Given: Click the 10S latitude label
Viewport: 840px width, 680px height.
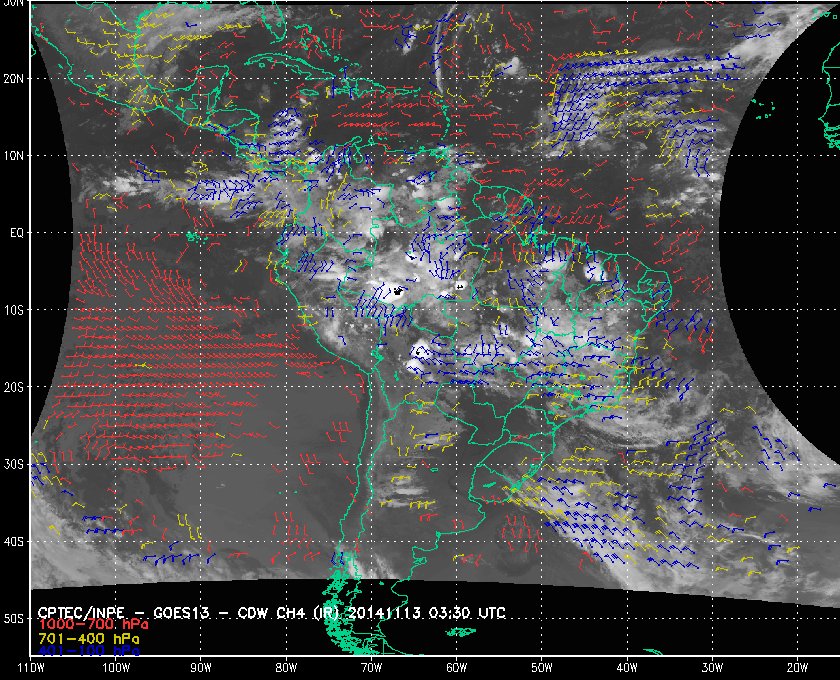Looking at the screenshot, I should tap(15, 310).
